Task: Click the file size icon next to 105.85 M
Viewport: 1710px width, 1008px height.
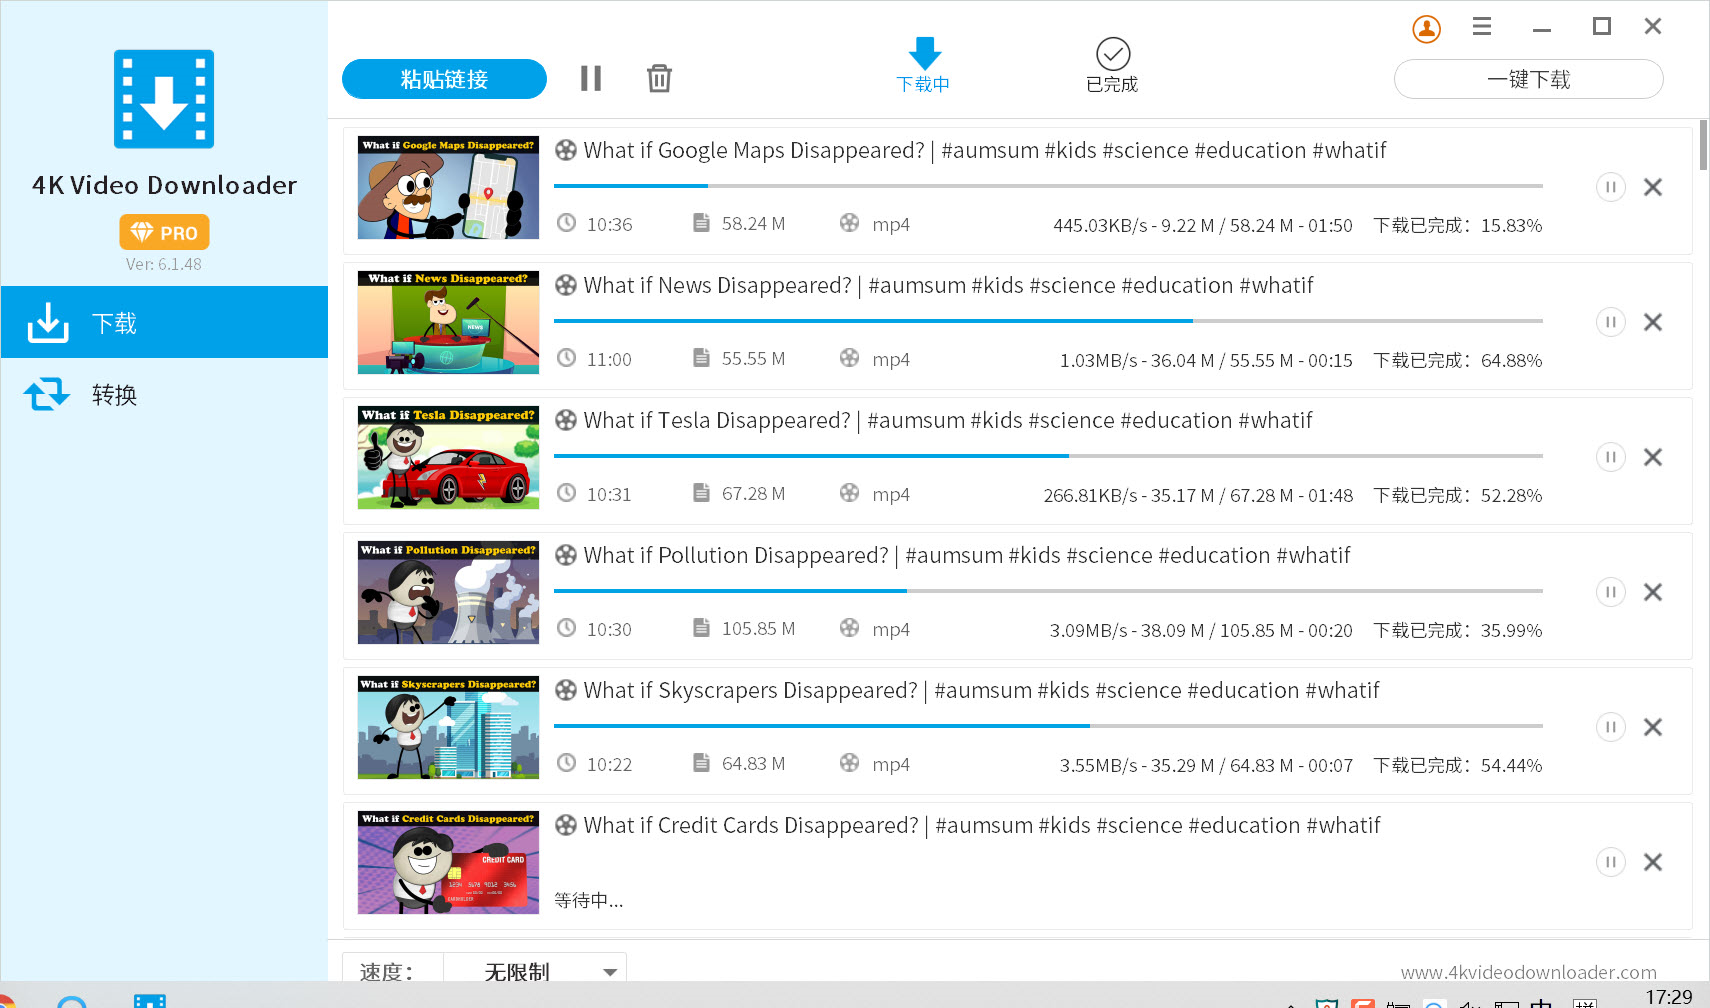Action: [701, 627]
